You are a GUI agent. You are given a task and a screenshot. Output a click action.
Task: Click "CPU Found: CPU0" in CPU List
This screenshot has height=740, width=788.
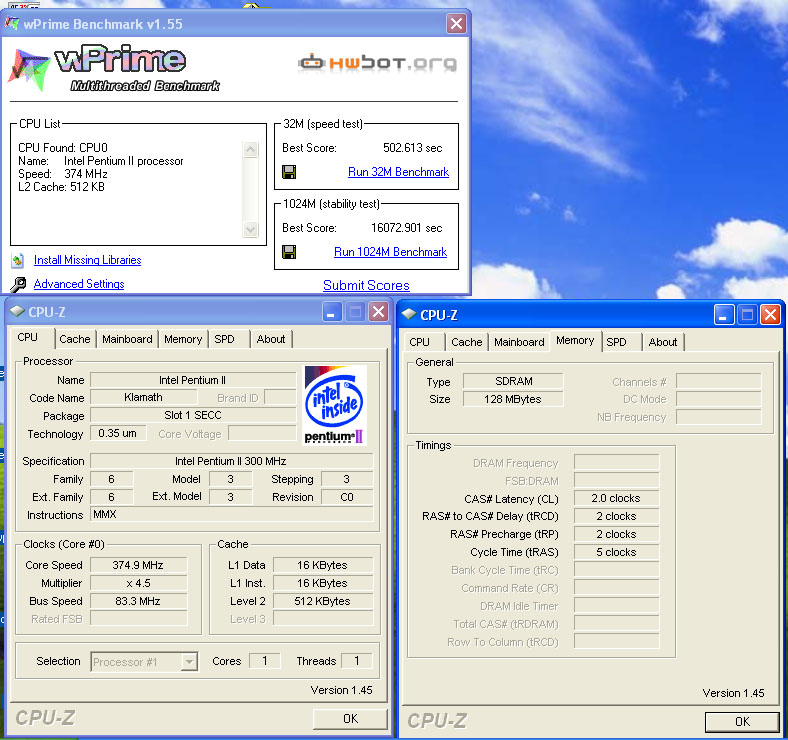click(63, 148)
